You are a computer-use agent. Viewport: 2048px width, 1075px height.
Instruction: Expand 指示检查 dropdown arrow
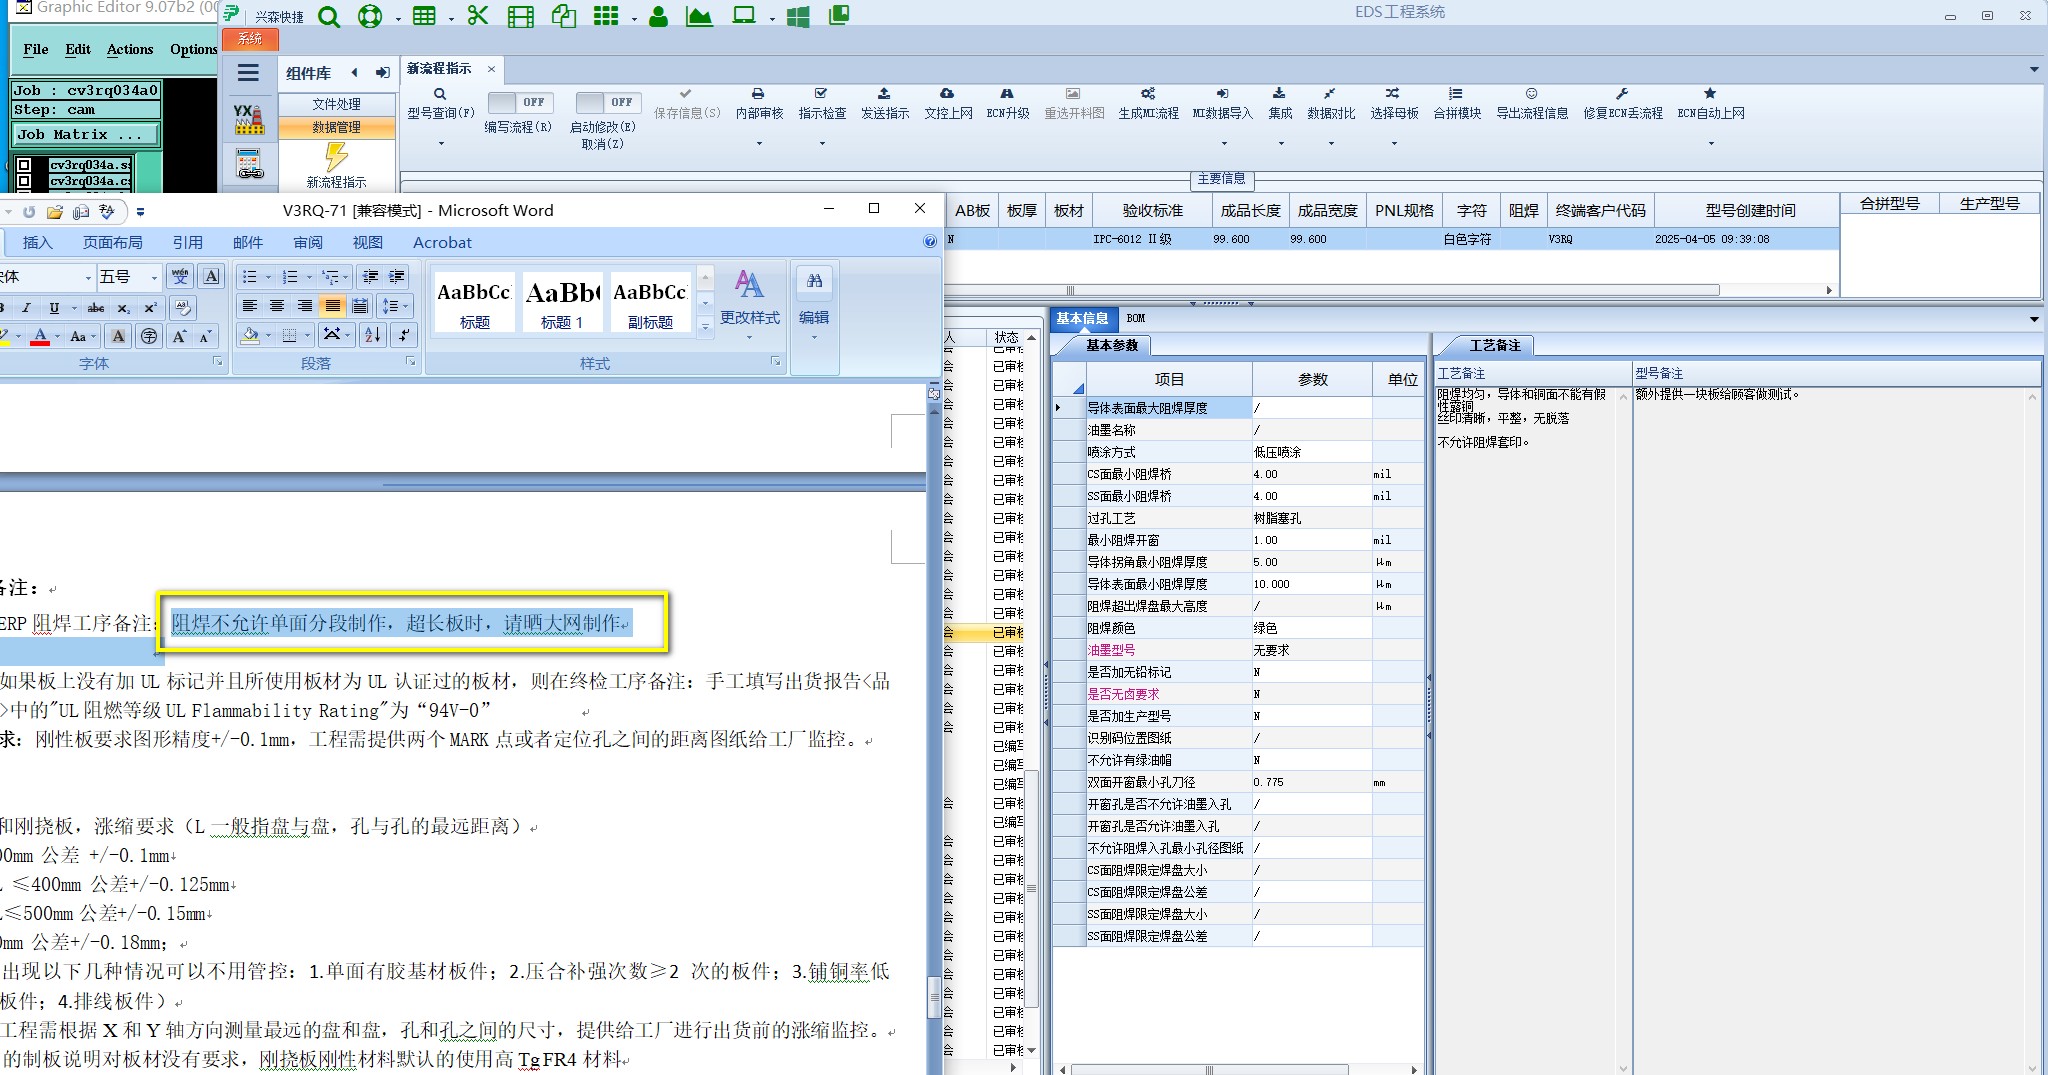pyautogui.click(x=822, y=143)
